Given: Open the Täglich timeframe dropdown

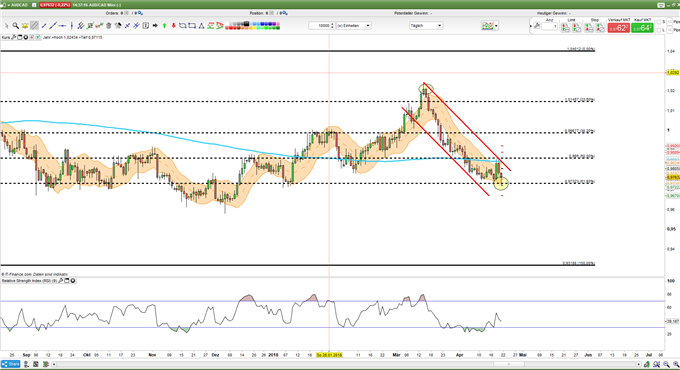Looking at the screenshot, I should tap(426, 26).
